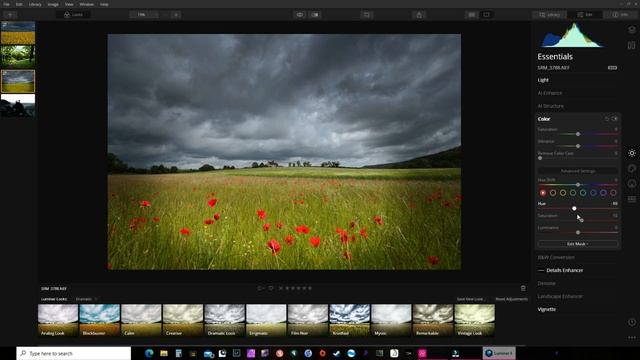Screen dimensions: 640x360
Task: Click the Windows taskbar search box
Action: [74, 353]
